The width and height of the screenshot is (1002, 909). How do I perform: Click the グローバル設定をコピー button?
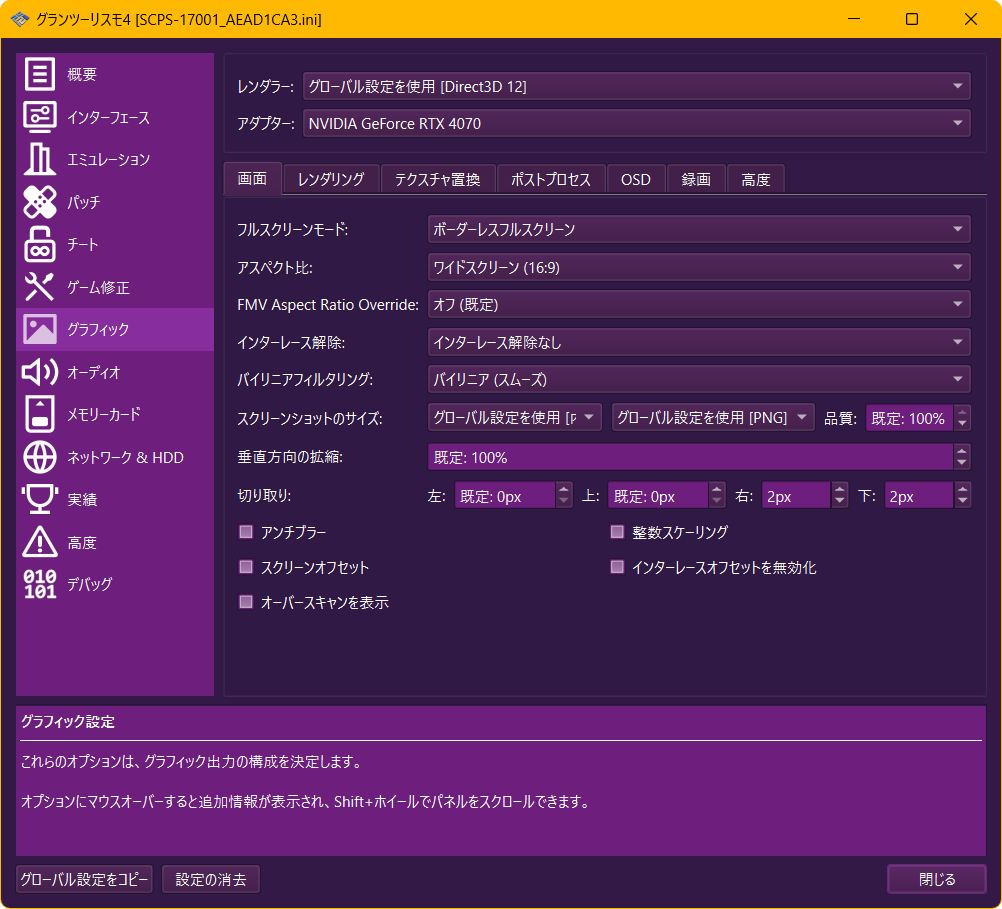pos(85,880)
